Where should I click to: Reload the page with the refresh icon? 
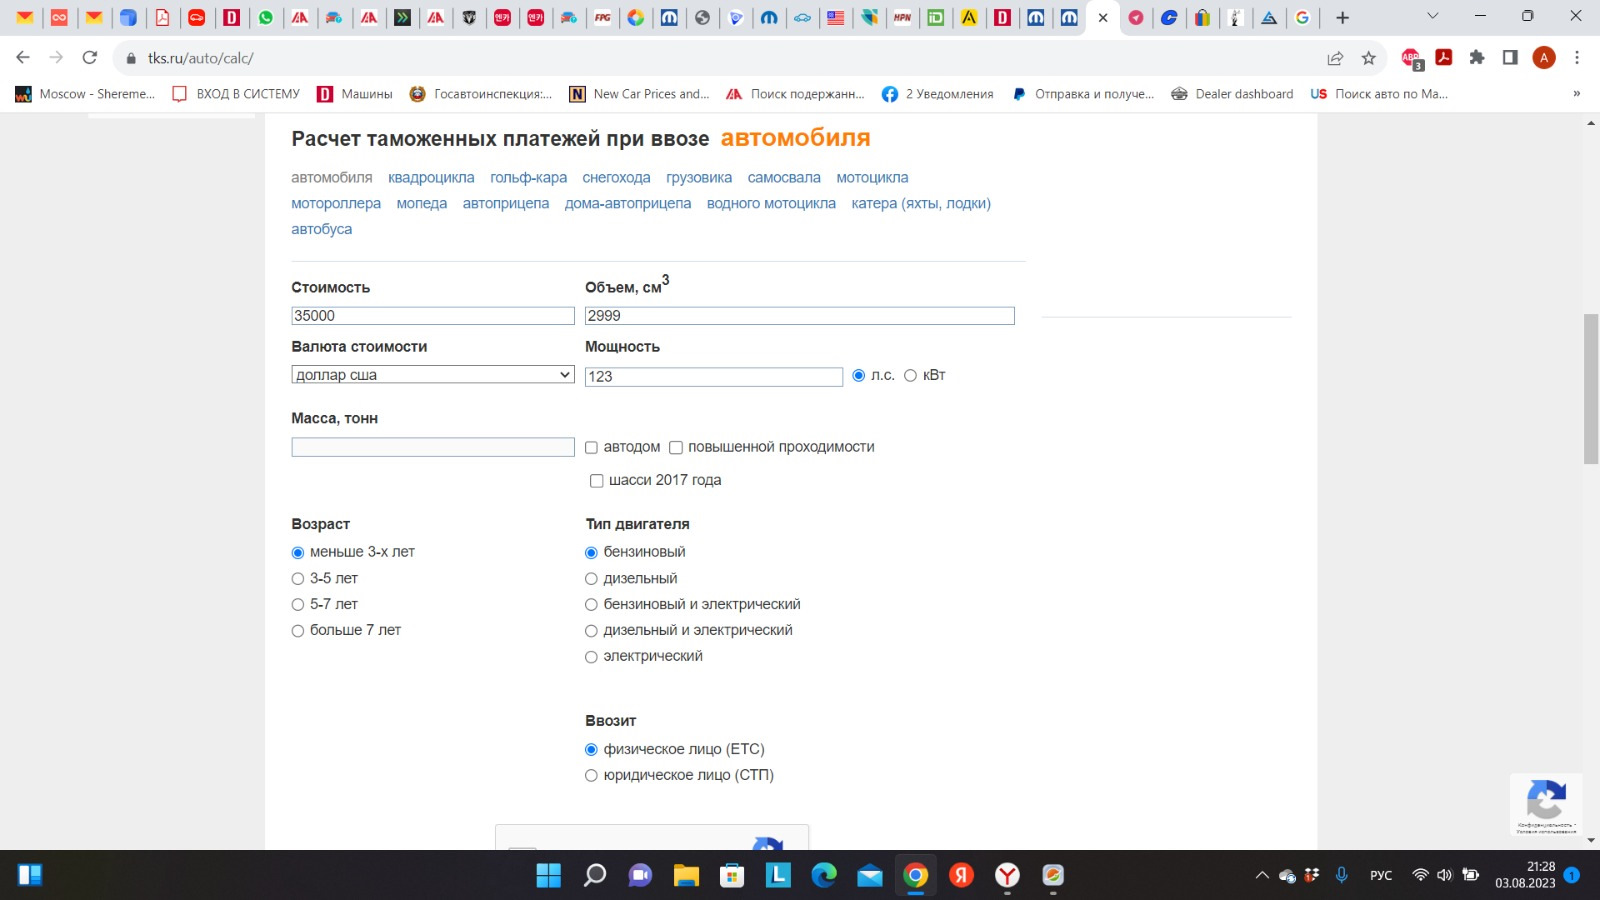(90, 58)
